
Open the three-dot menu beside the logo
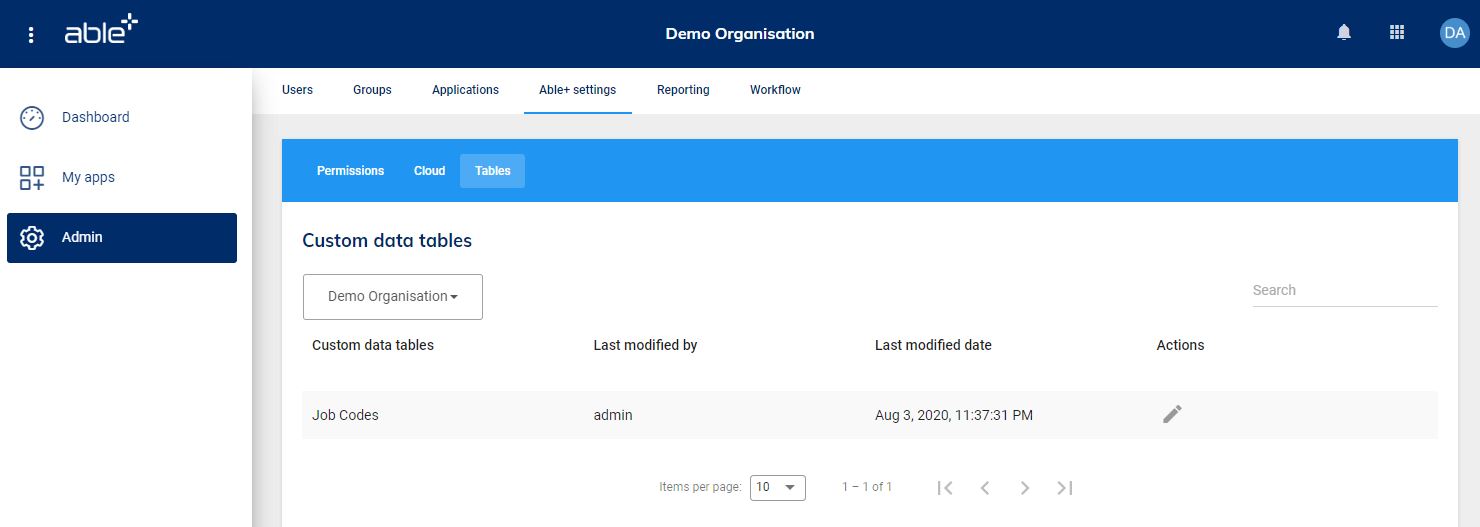point(31,35)
